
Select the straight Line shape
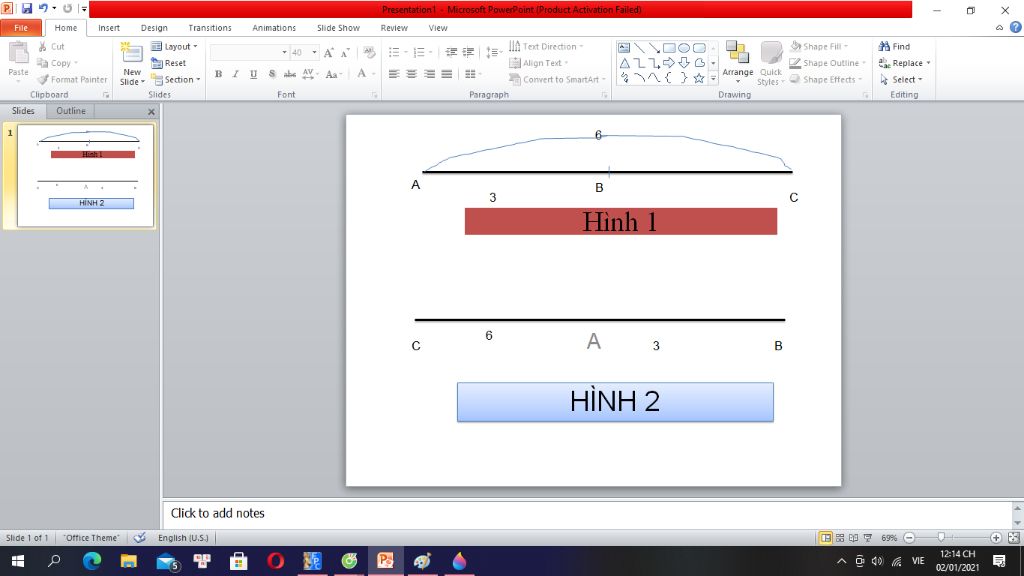pos(639,48)
